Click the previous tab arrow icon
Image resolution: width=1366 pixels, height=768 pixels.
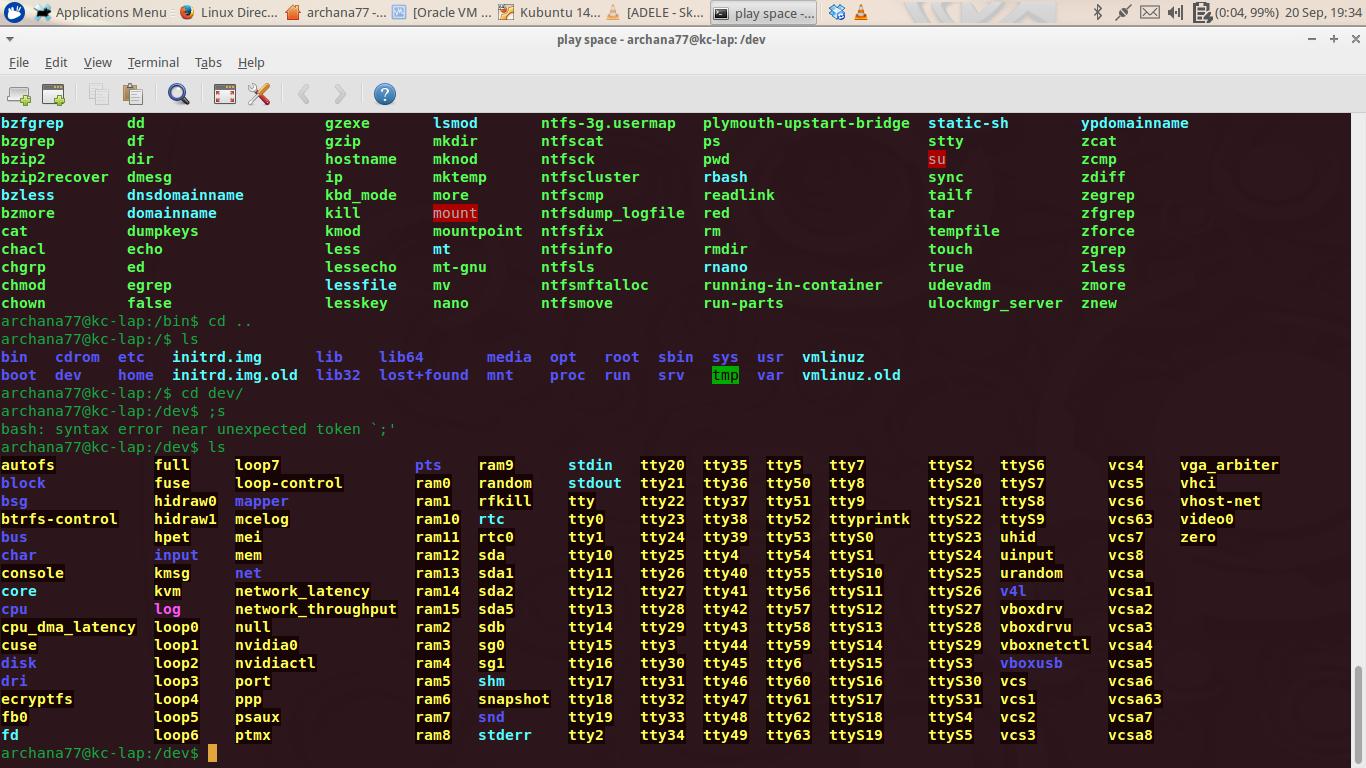pos(304,94)
